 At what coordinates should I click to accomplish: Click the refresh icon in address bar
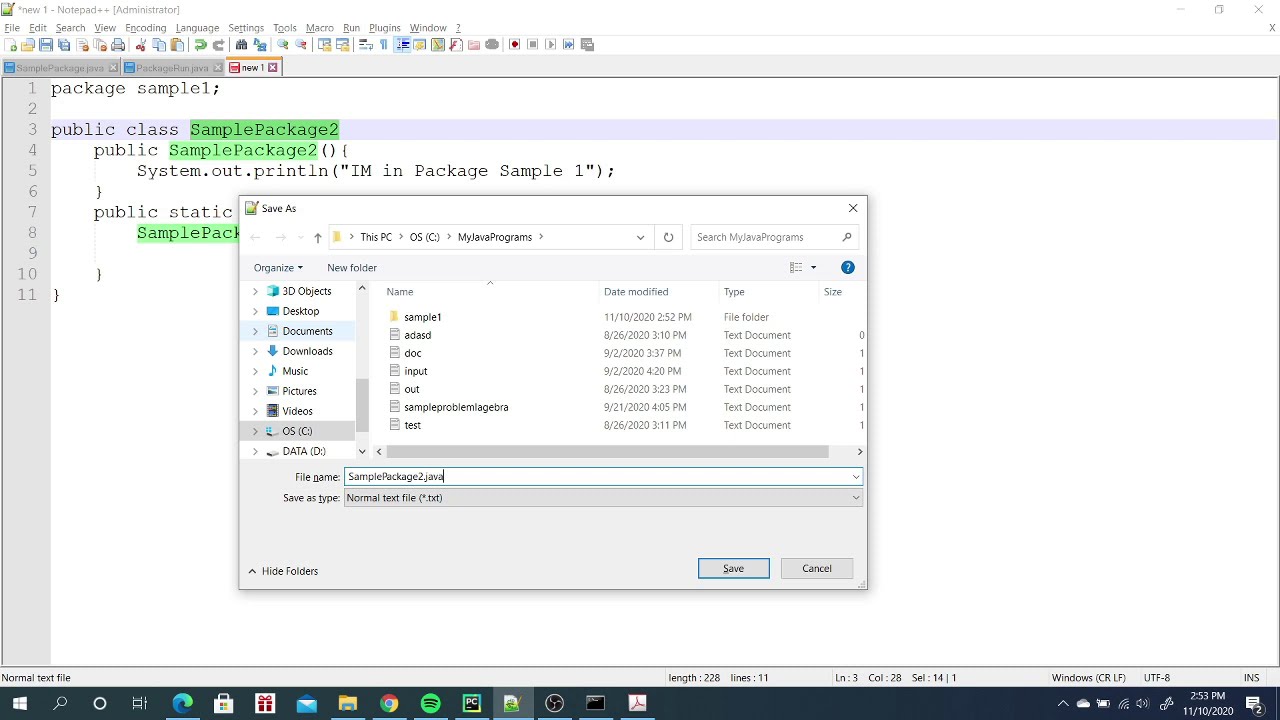(x=668, y=237)
